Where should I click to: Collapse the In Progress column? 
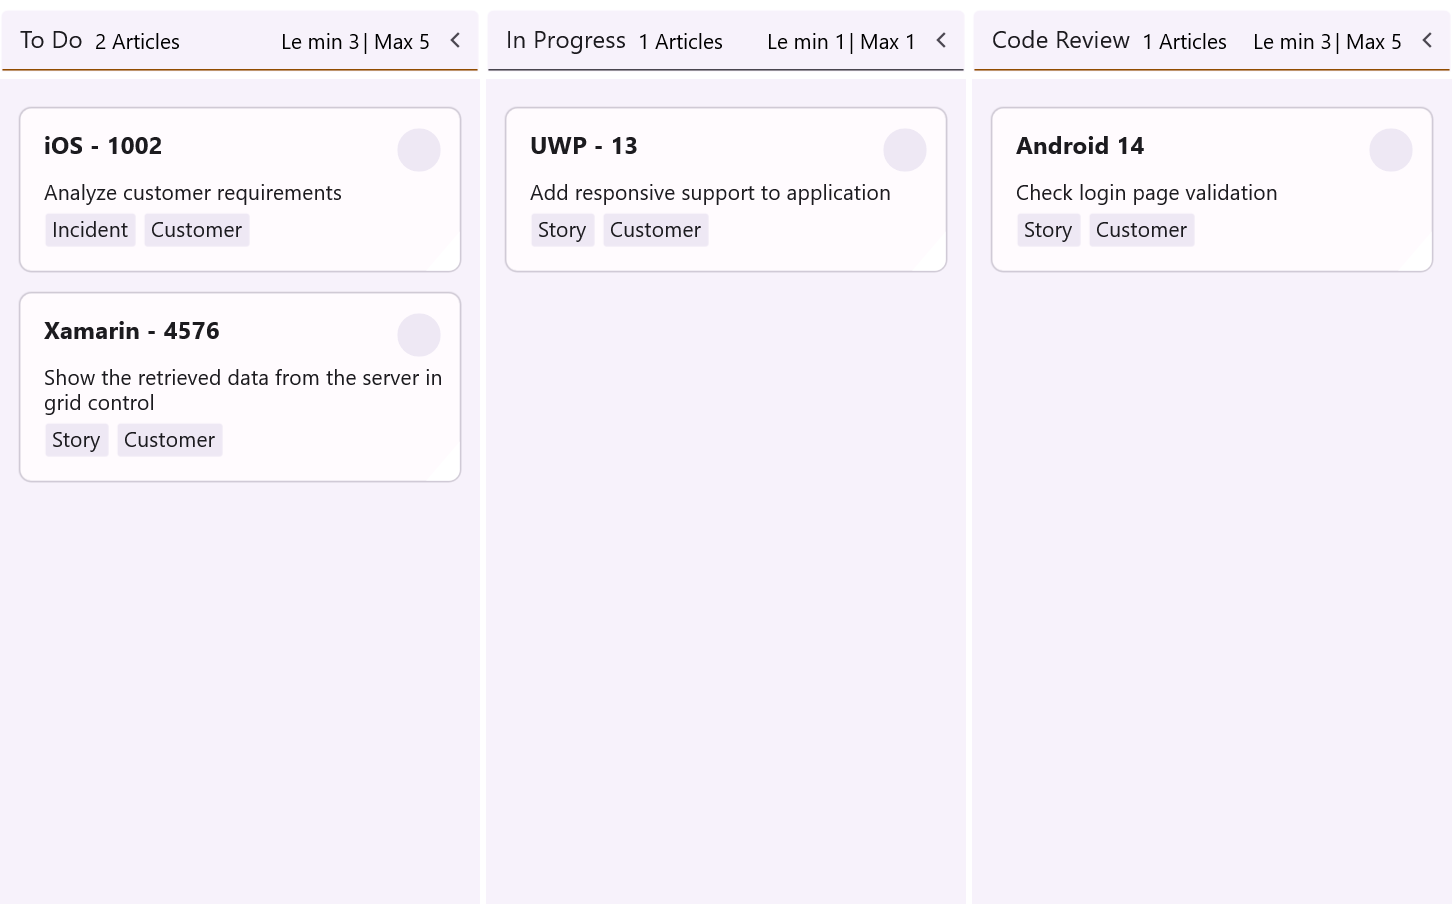941,41
